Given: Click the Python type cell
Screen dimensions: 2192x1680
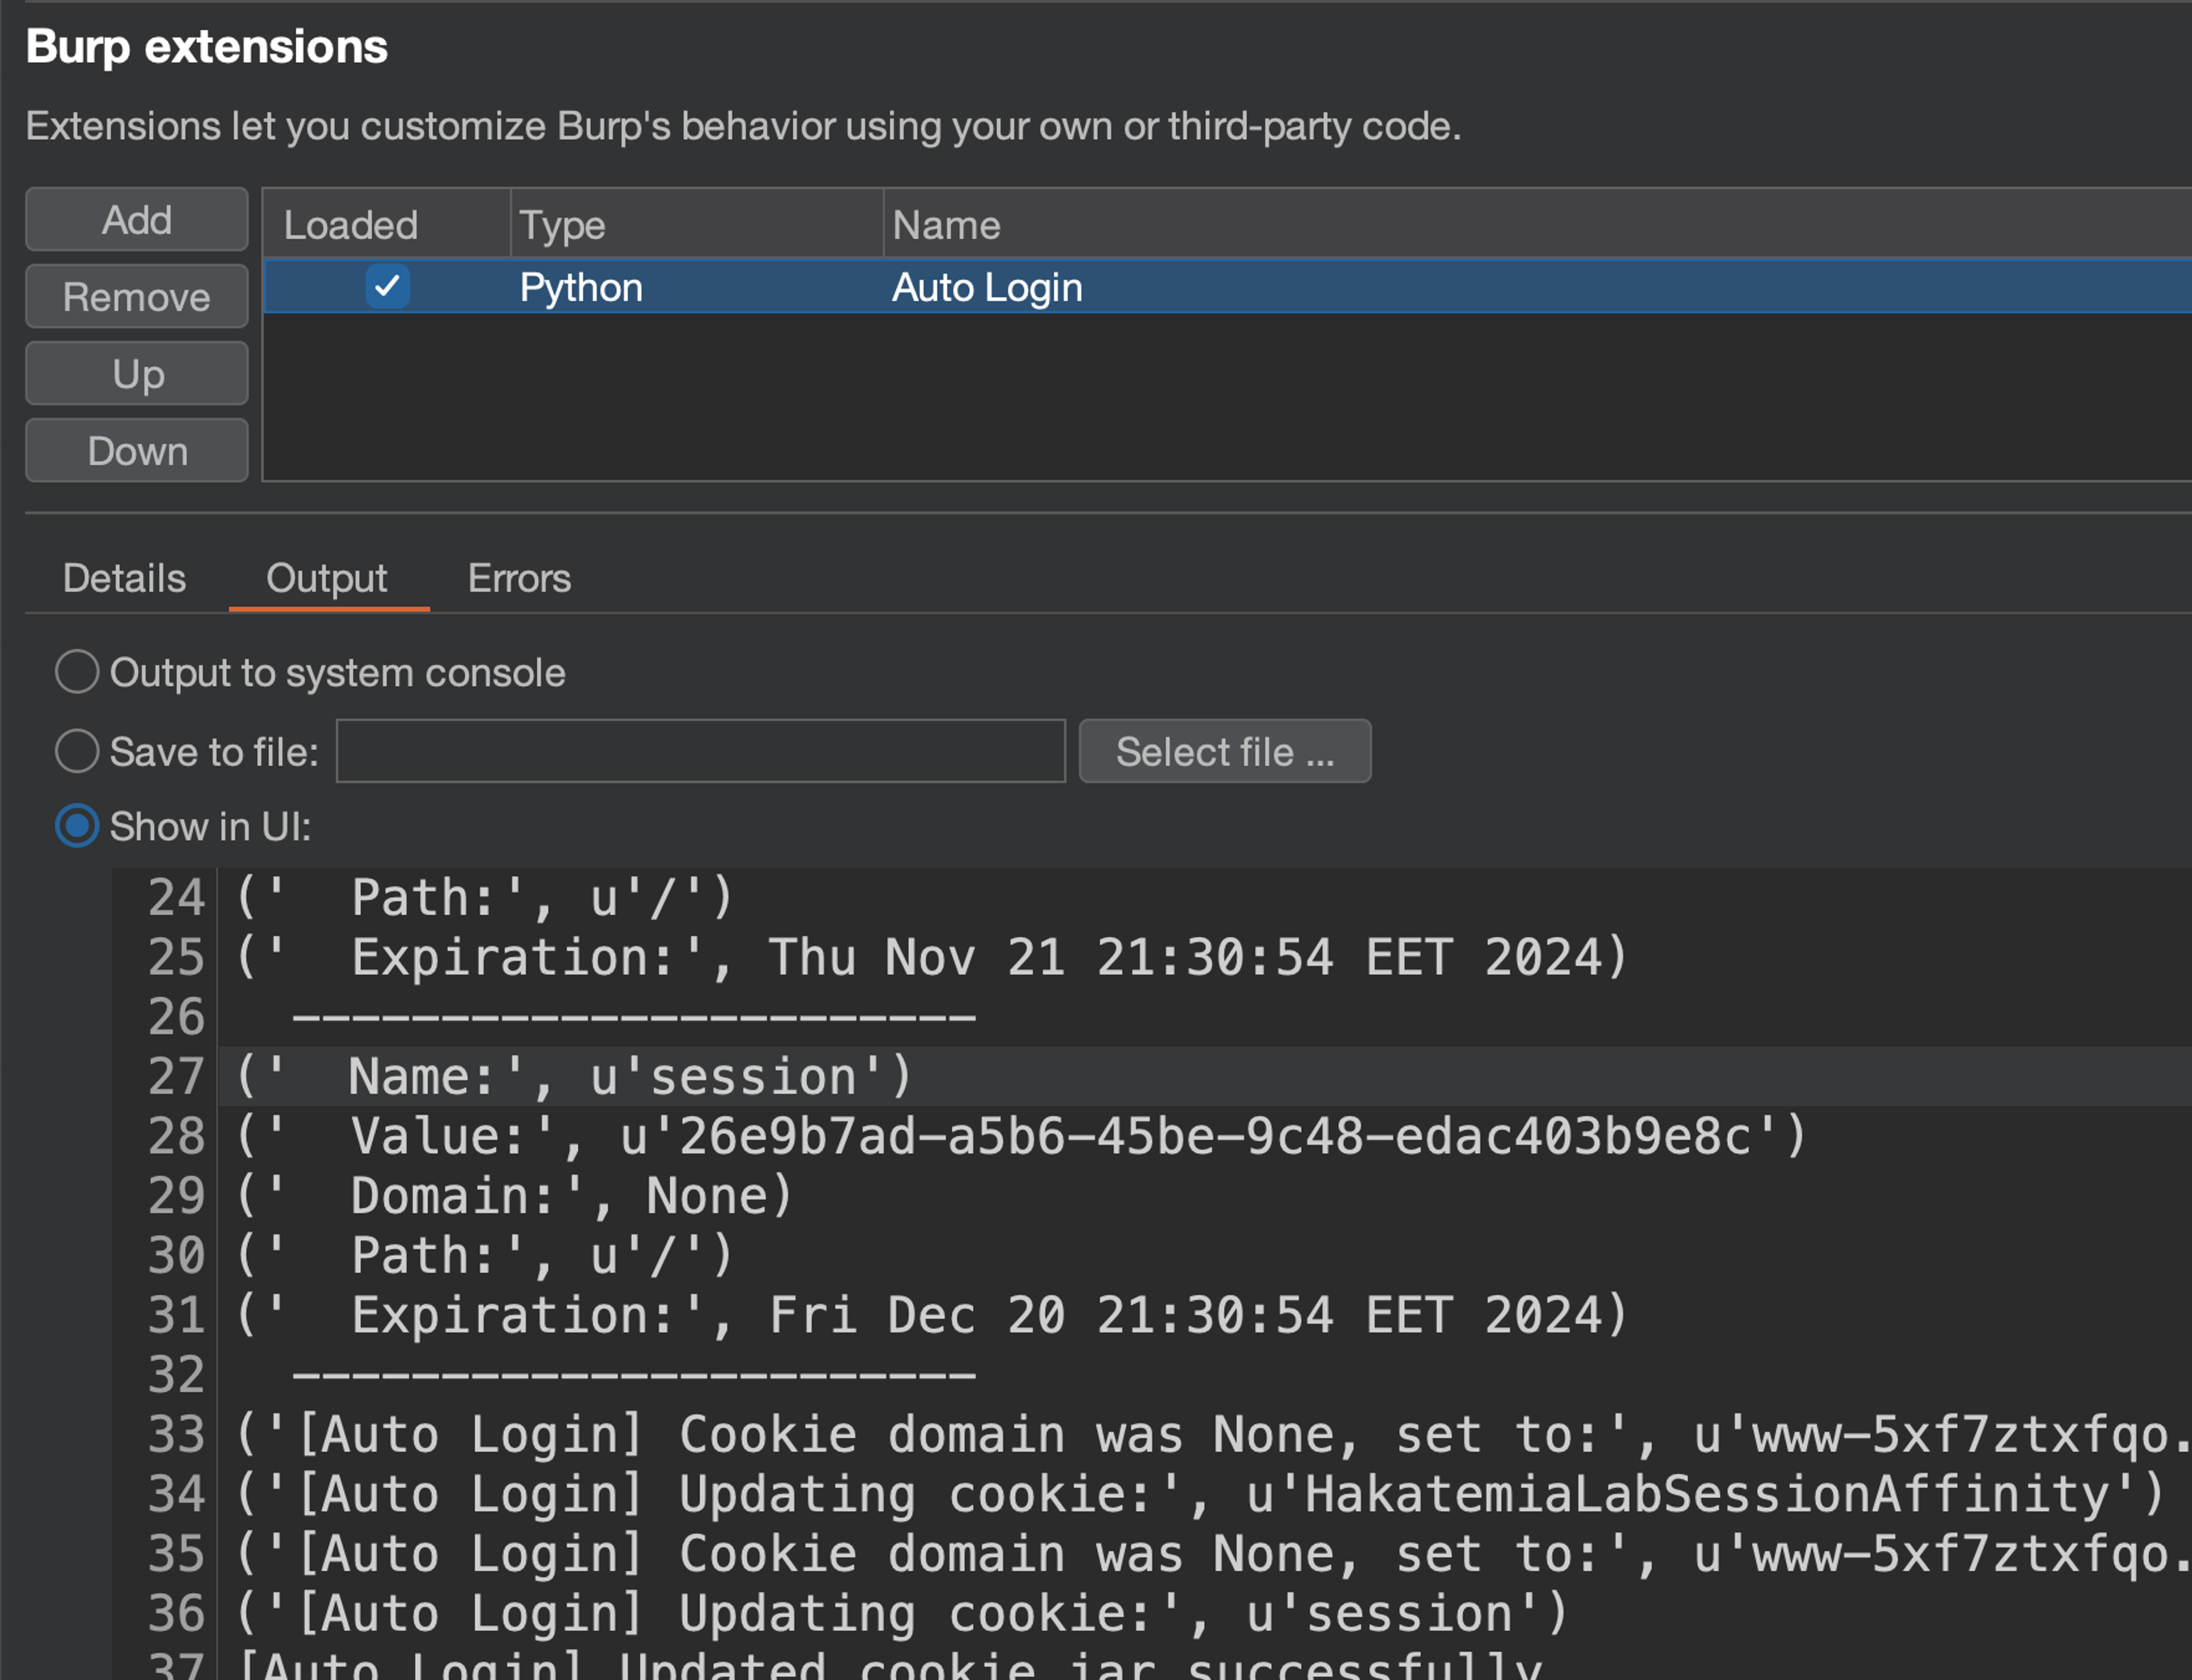Looking at the screenshot, I should pos(581,287).
